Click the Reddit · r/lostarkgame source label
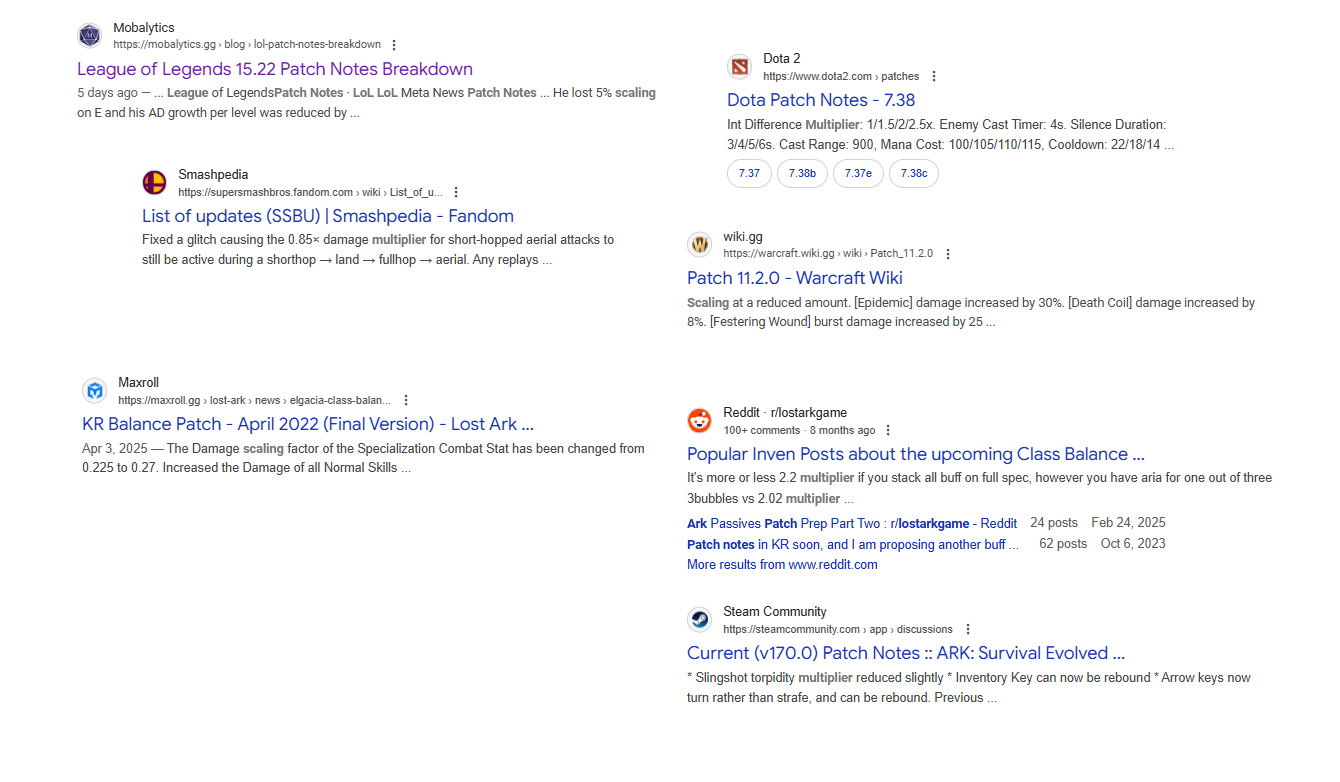 (785, 413)
